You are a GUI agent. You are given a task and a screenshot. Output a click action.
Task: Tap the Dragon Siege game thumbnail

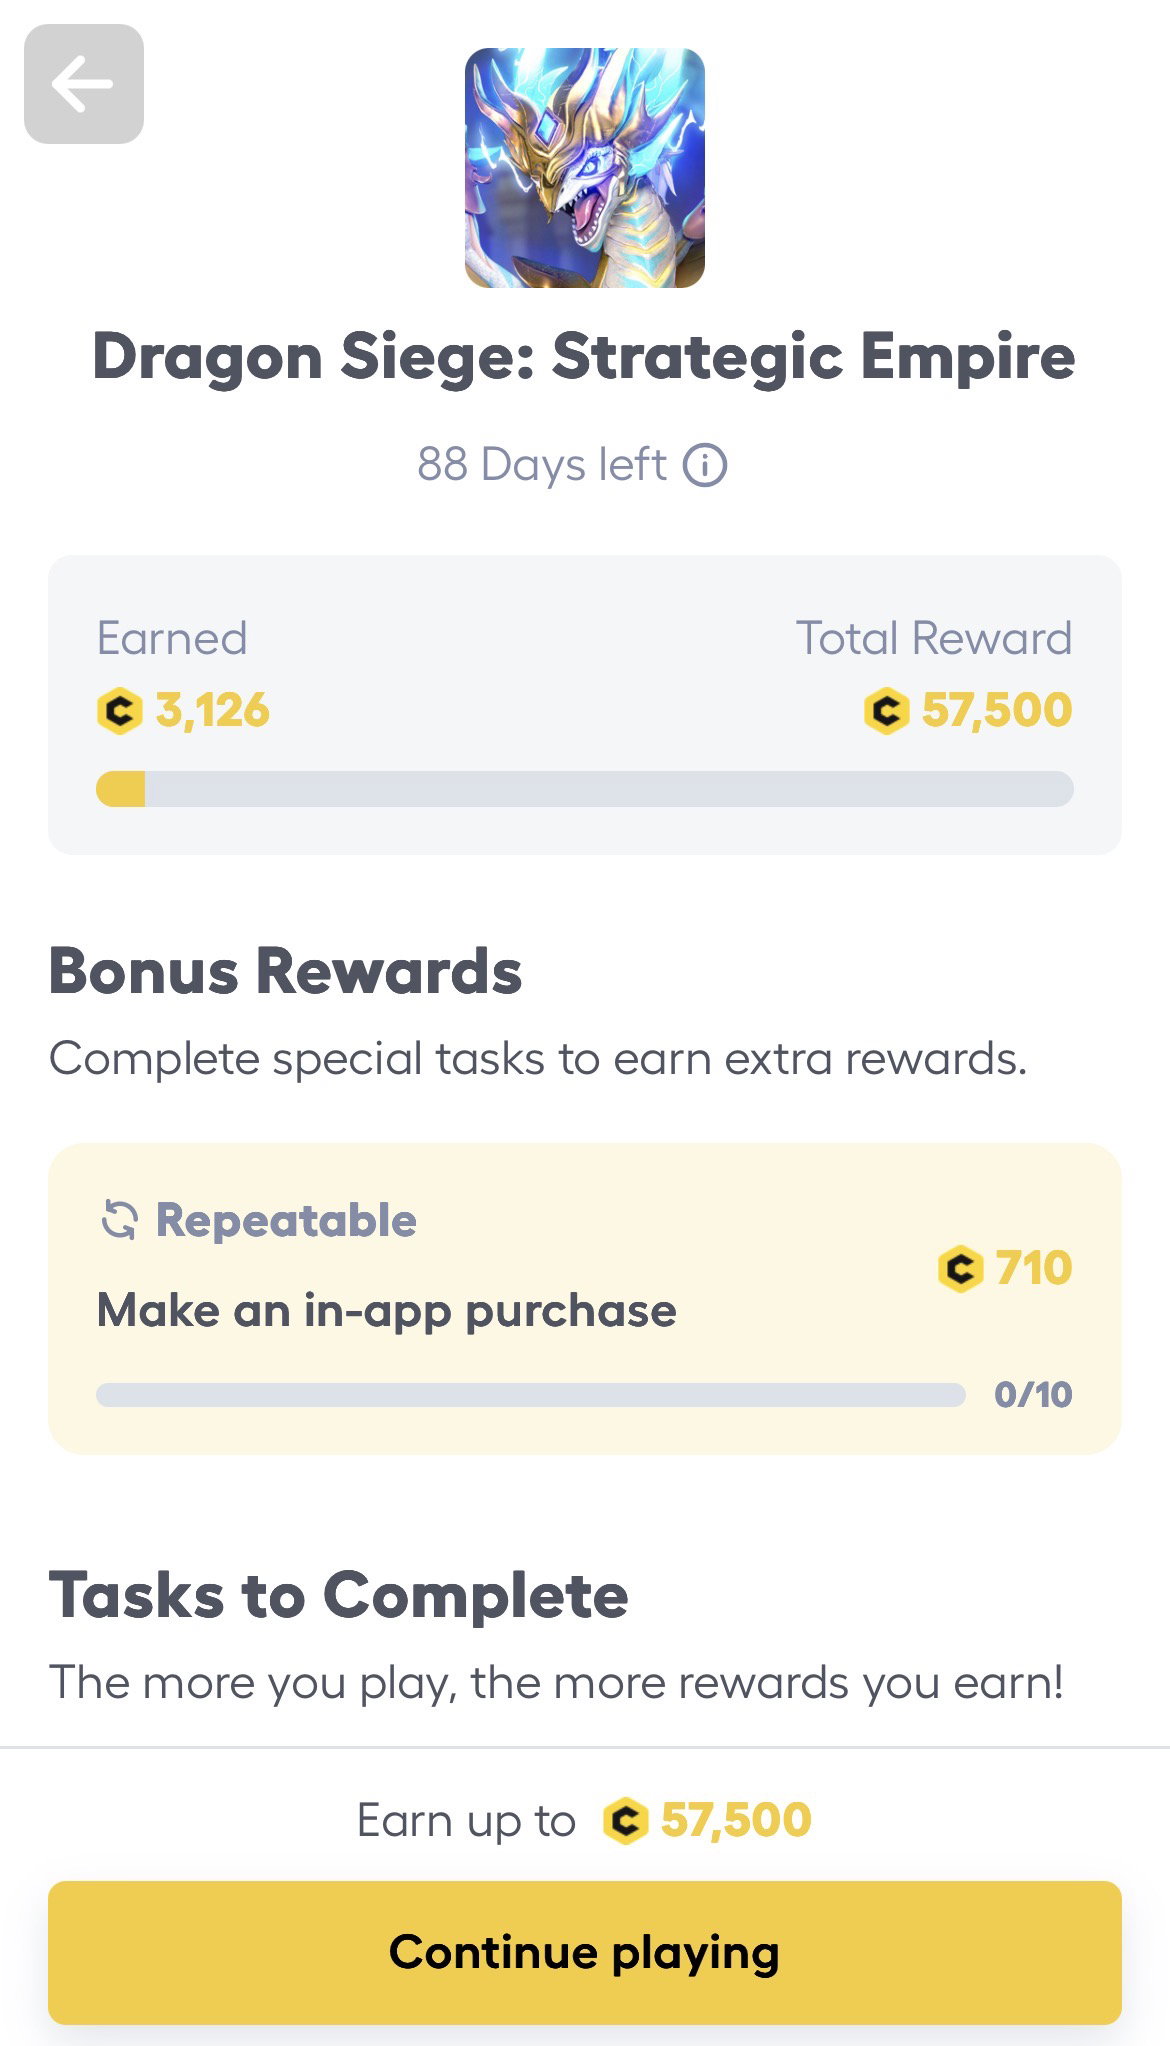tap(585, 168)
